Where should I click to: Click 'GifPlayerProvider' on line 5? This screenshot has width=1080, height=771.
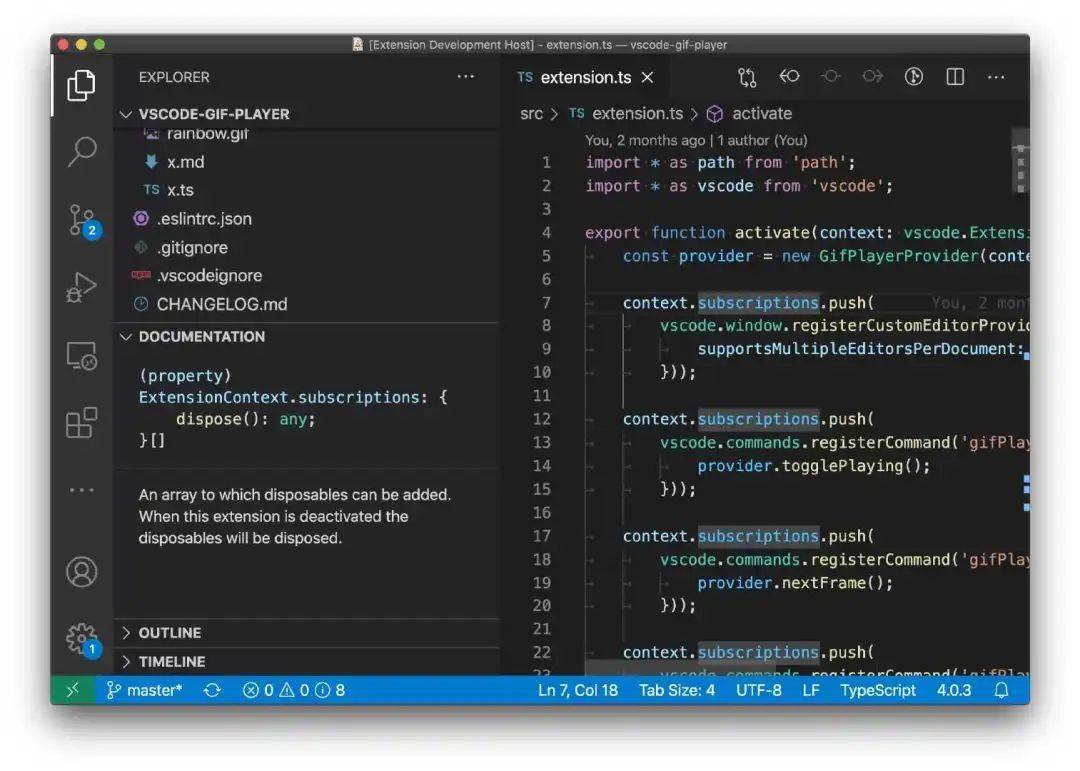898,256
